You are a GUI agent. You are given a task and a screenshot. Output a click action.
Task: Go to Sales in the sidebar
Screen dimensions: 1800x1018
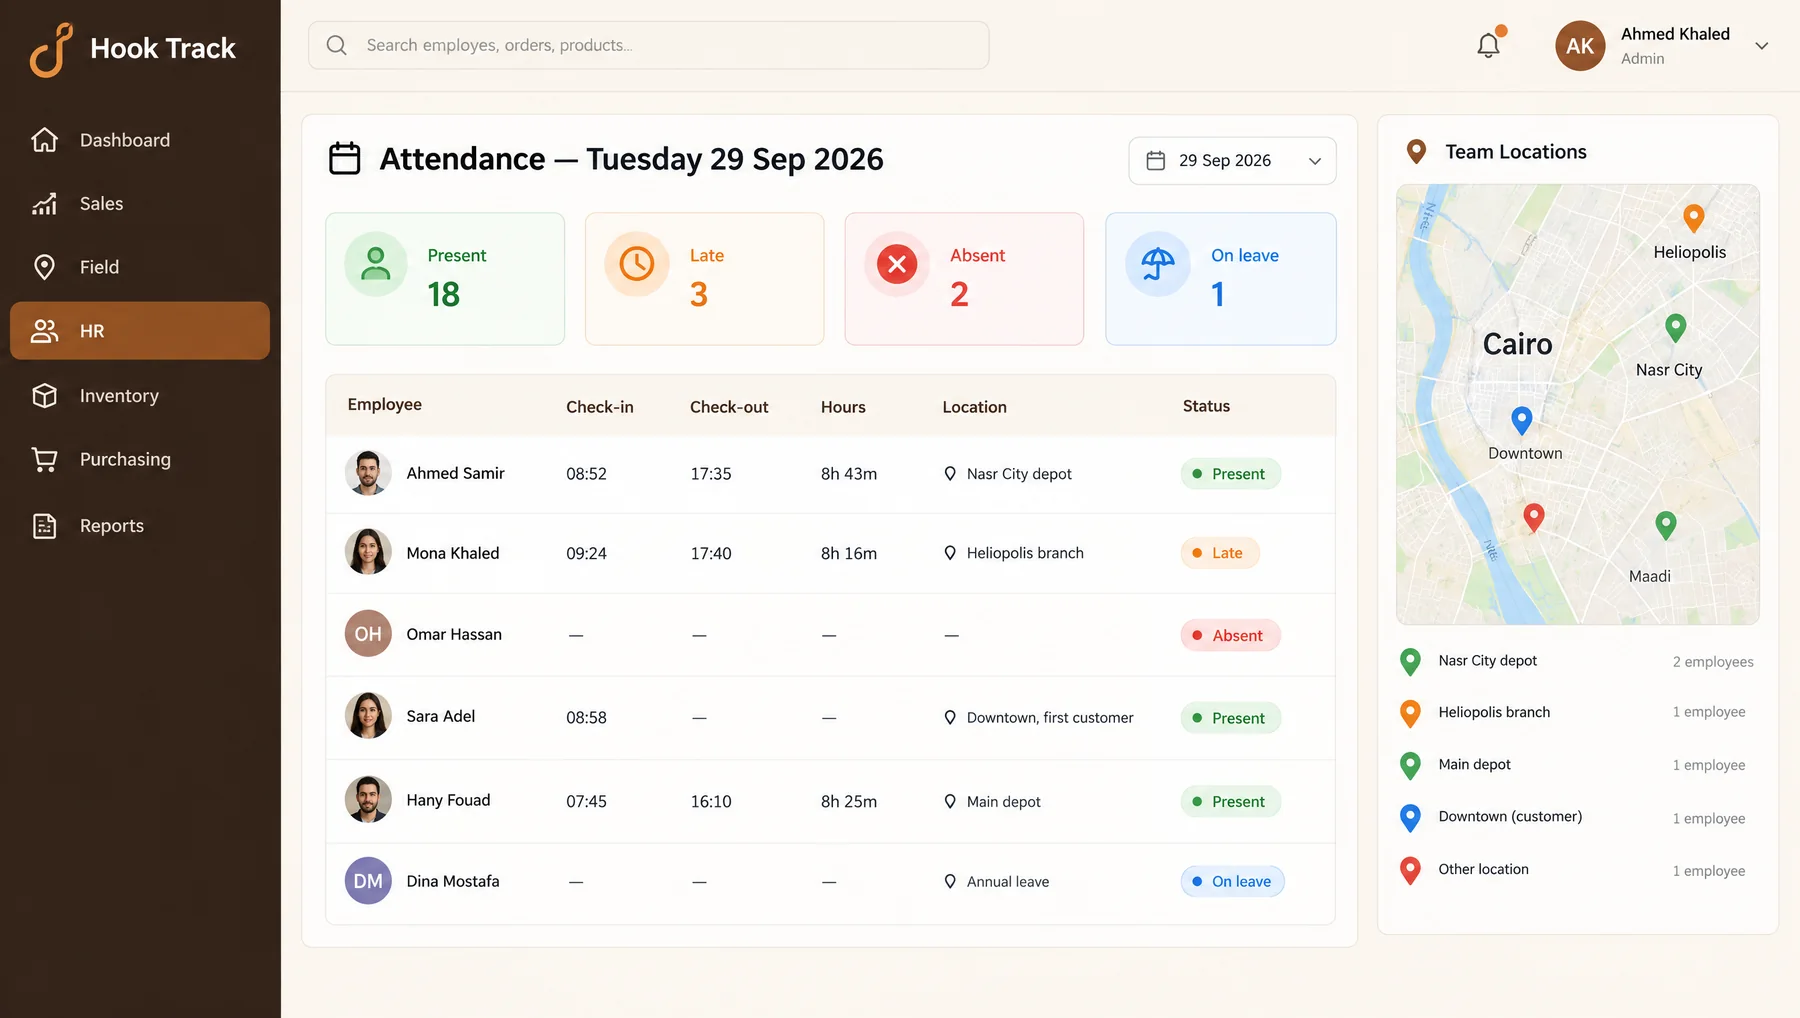pos(140,204)
